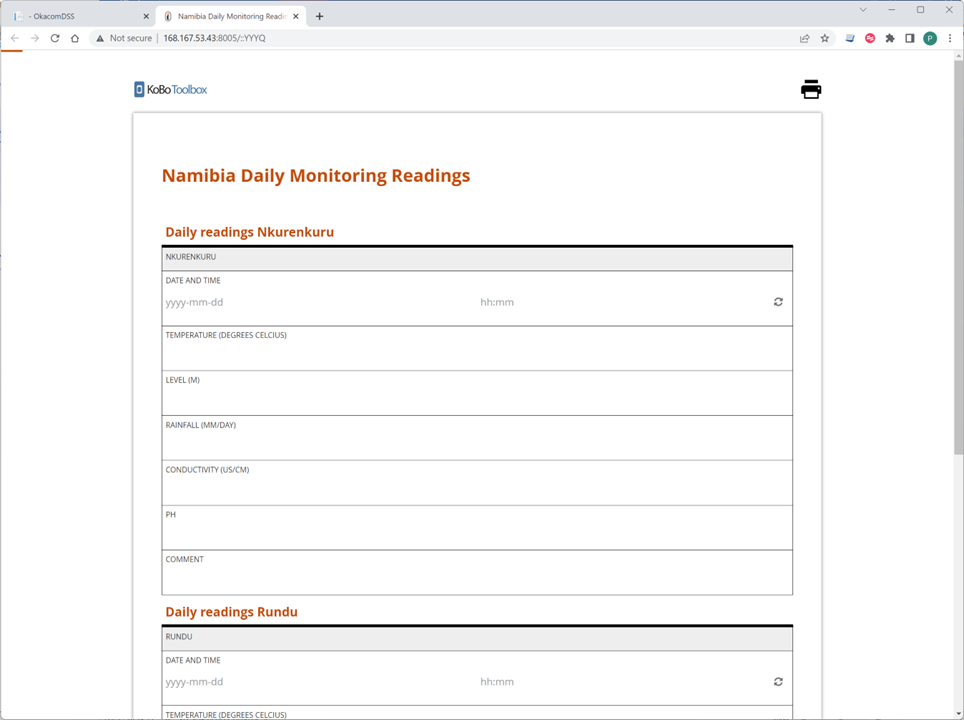Click RUNDU group header row

click(477, 638)
